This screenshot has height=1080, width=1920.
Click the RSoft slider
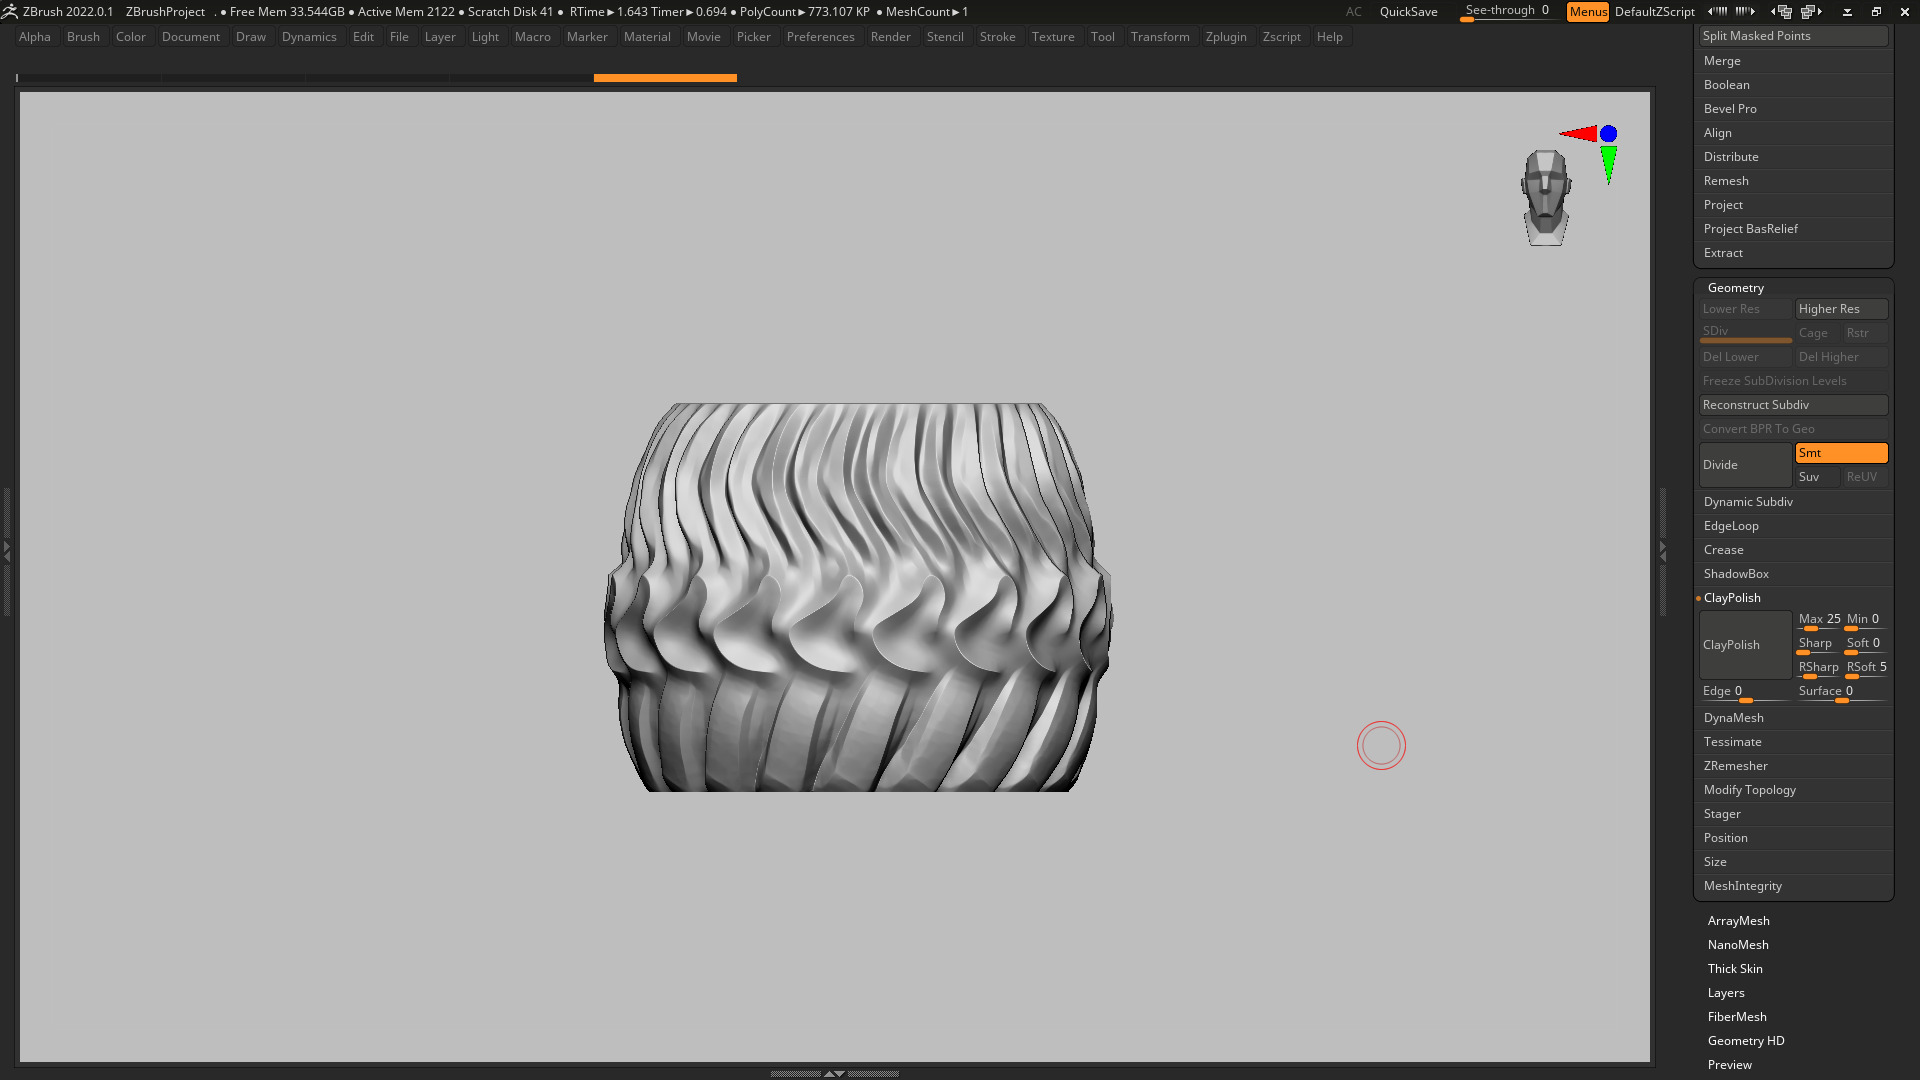tap(1866, 669)
